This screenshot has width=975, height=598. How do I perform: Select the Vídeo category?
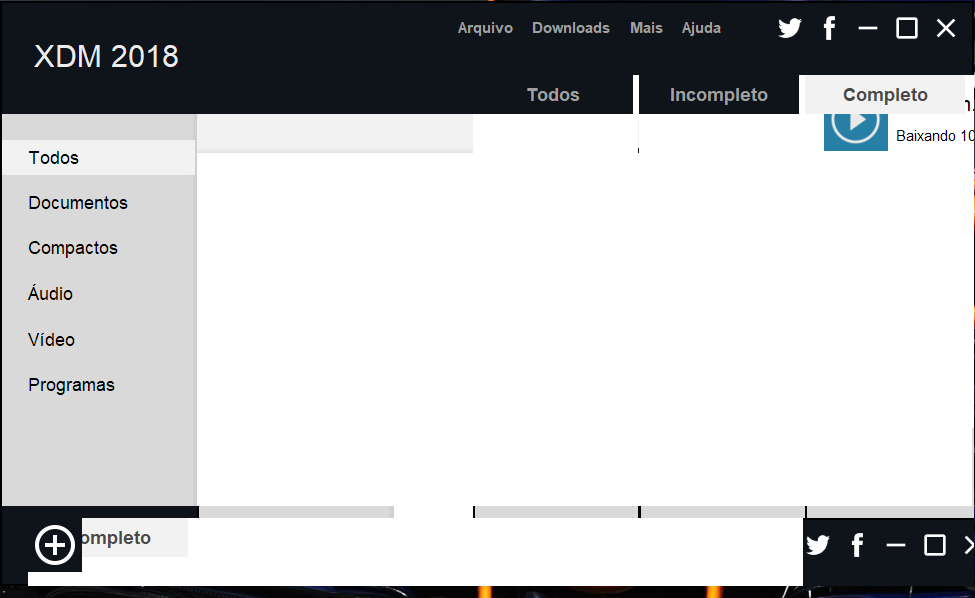pos(51,339)
